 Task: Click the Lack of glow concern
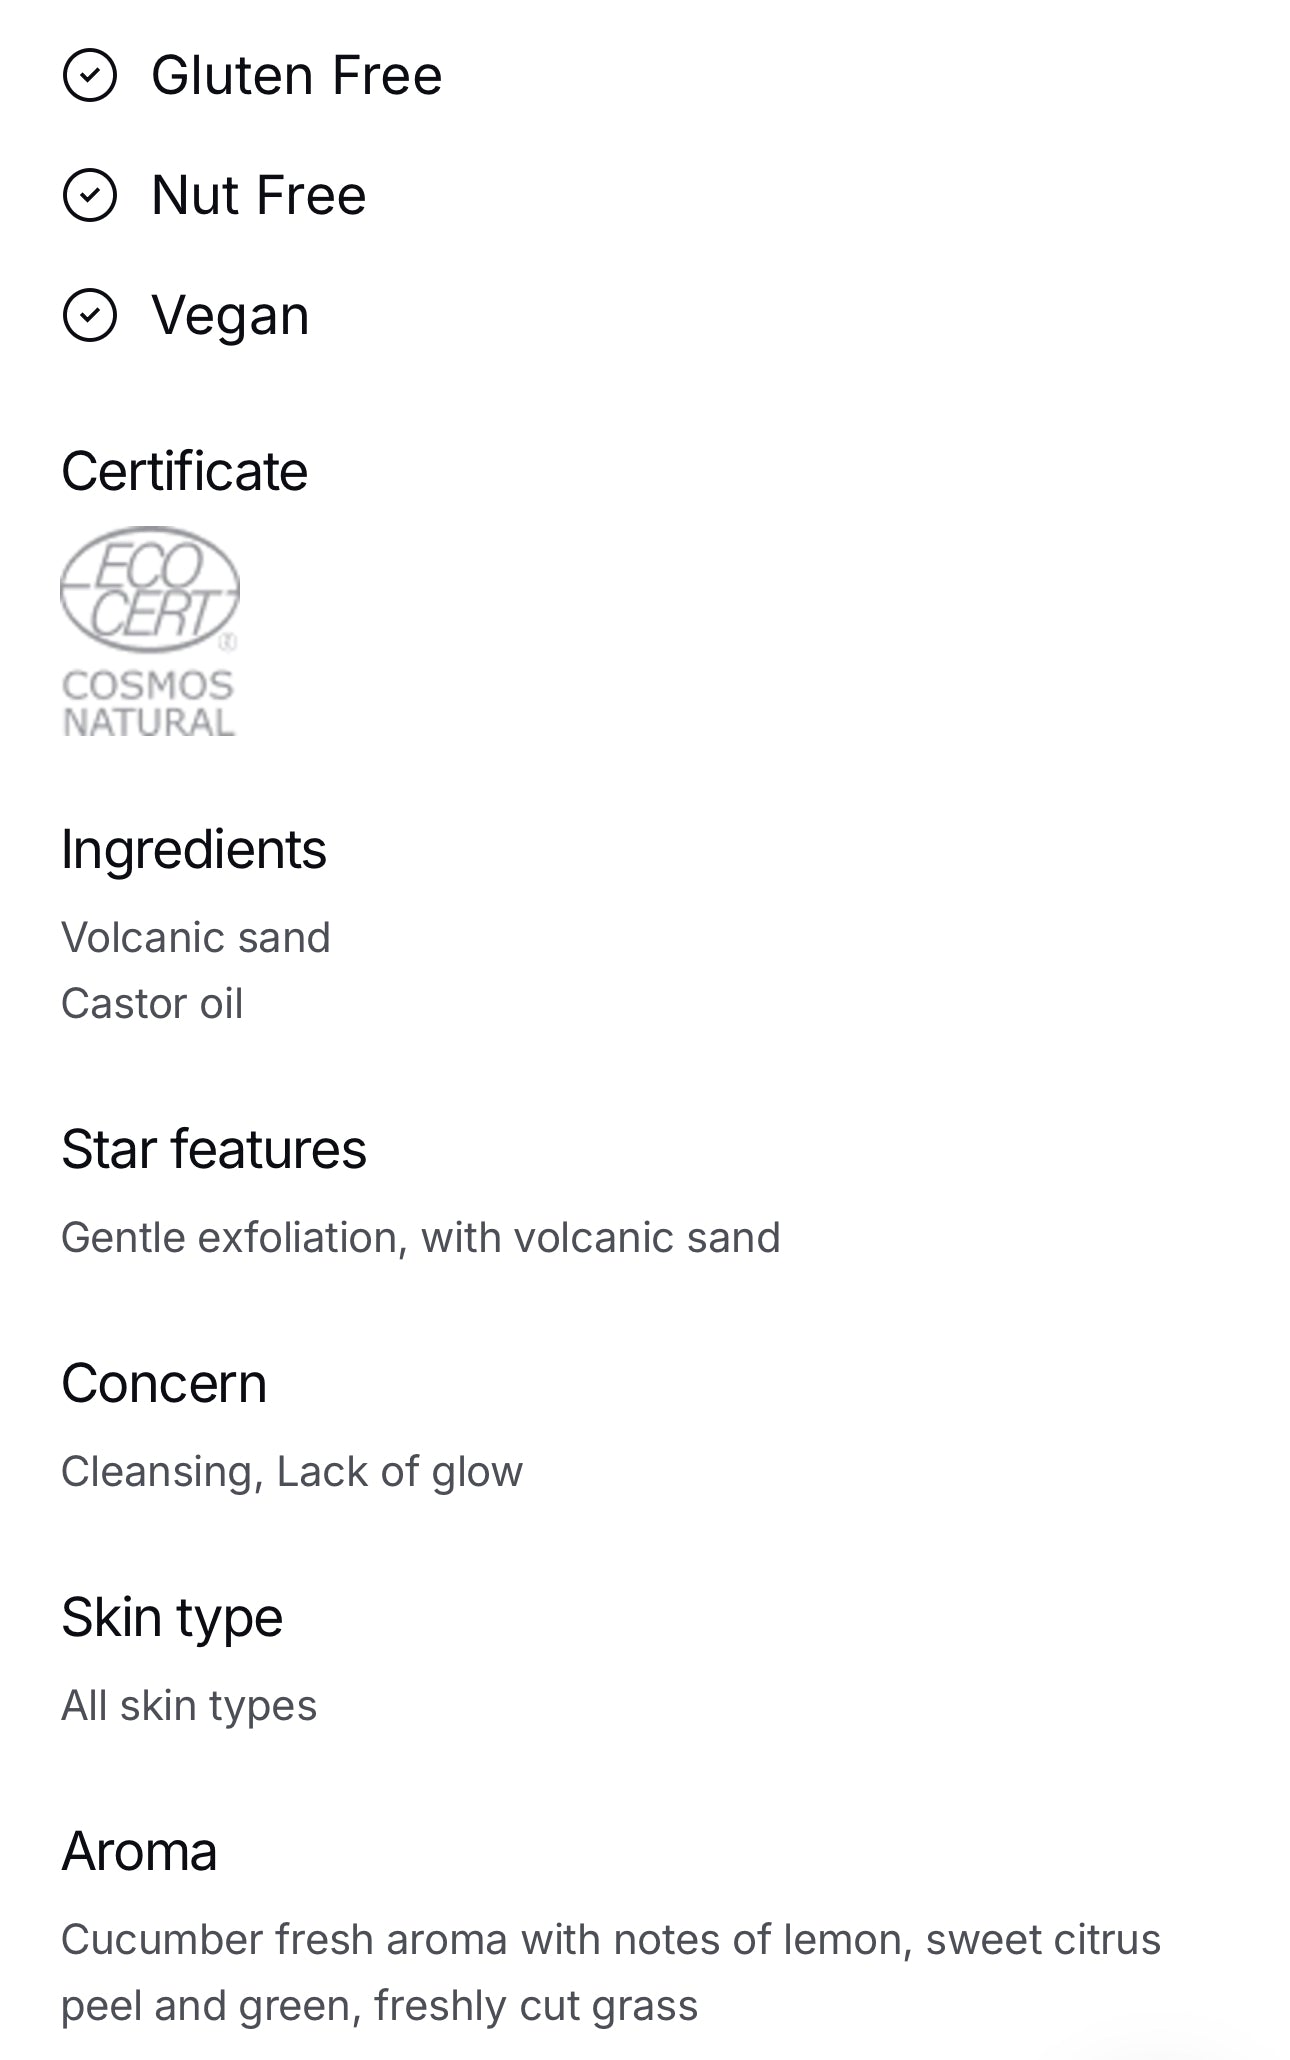tap(399, 1472)
